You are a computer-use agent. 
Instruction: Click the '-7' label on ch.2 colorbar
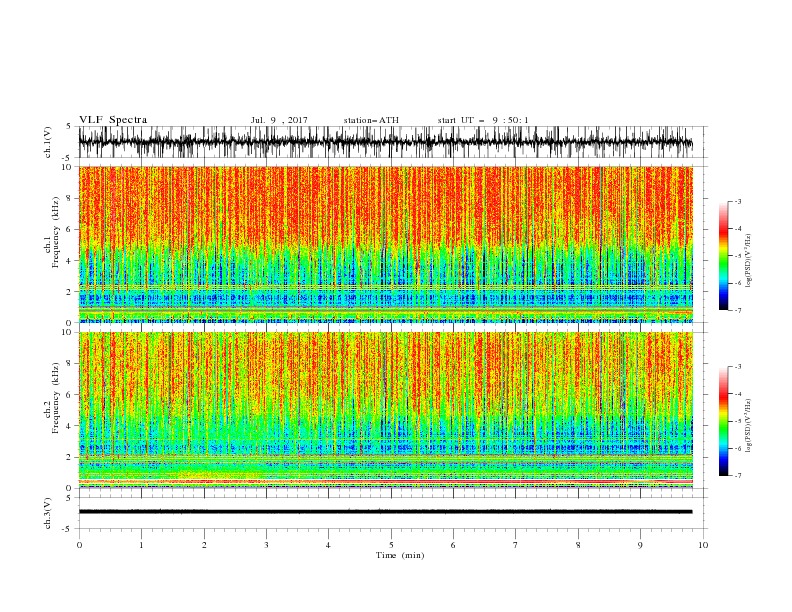[x=738, y=476]
